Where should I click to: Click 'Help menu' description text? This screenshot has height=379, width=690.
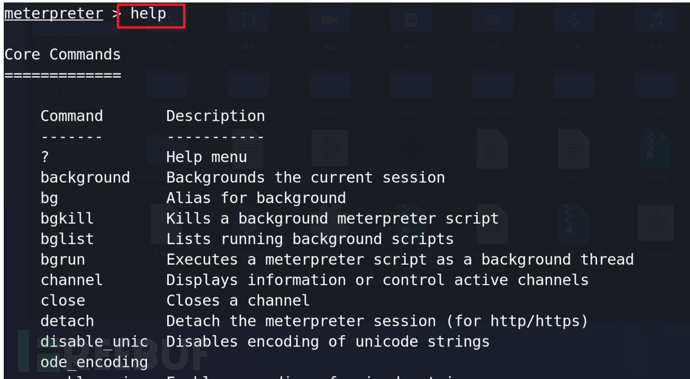coord(206,157)
